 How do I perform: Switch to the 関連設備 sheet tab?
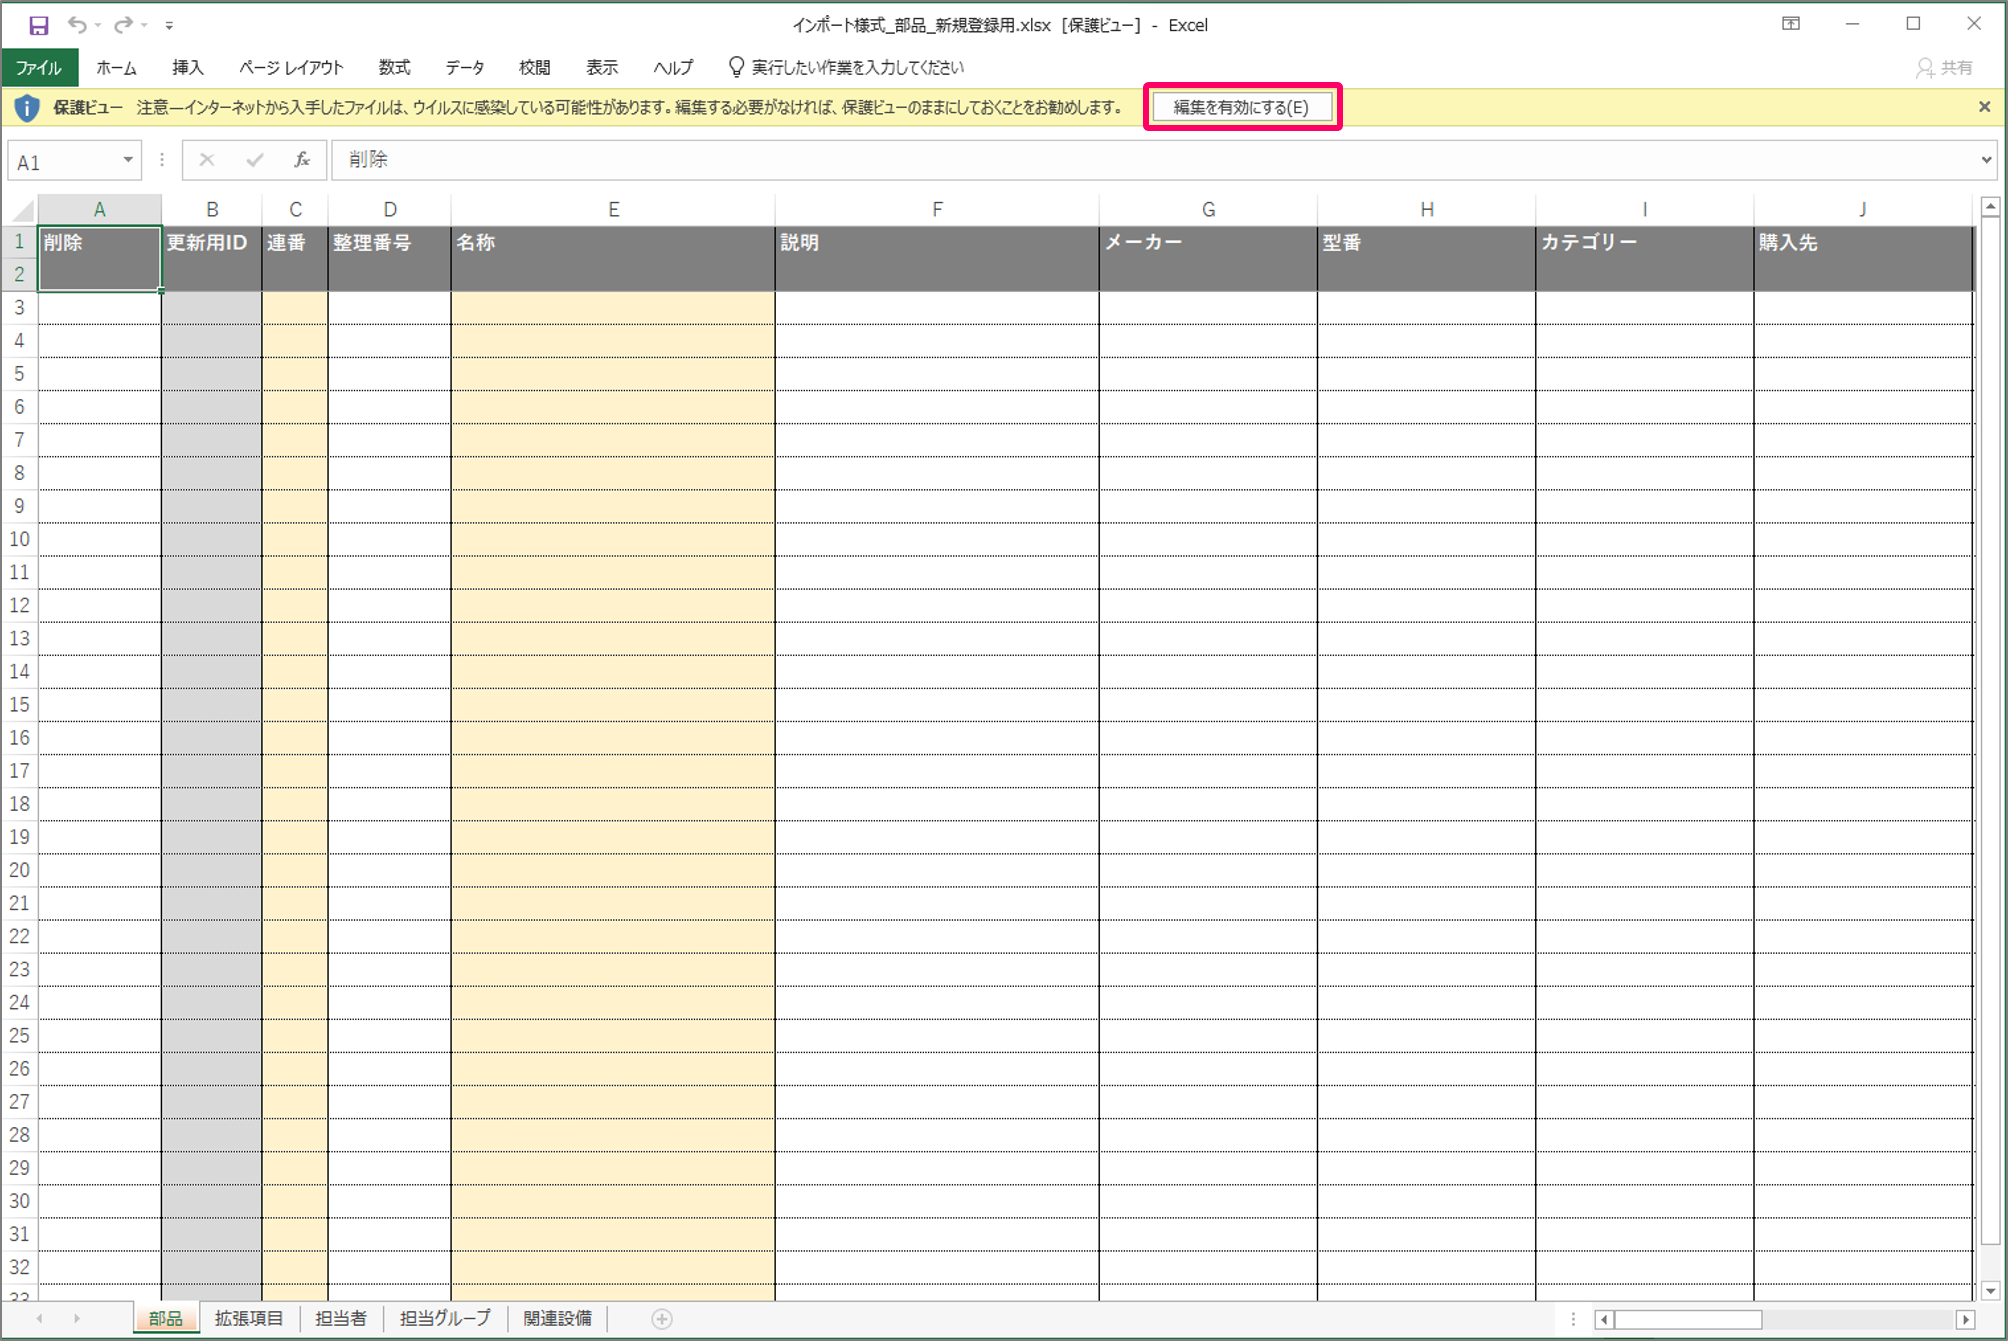[x=557, y=1318]
